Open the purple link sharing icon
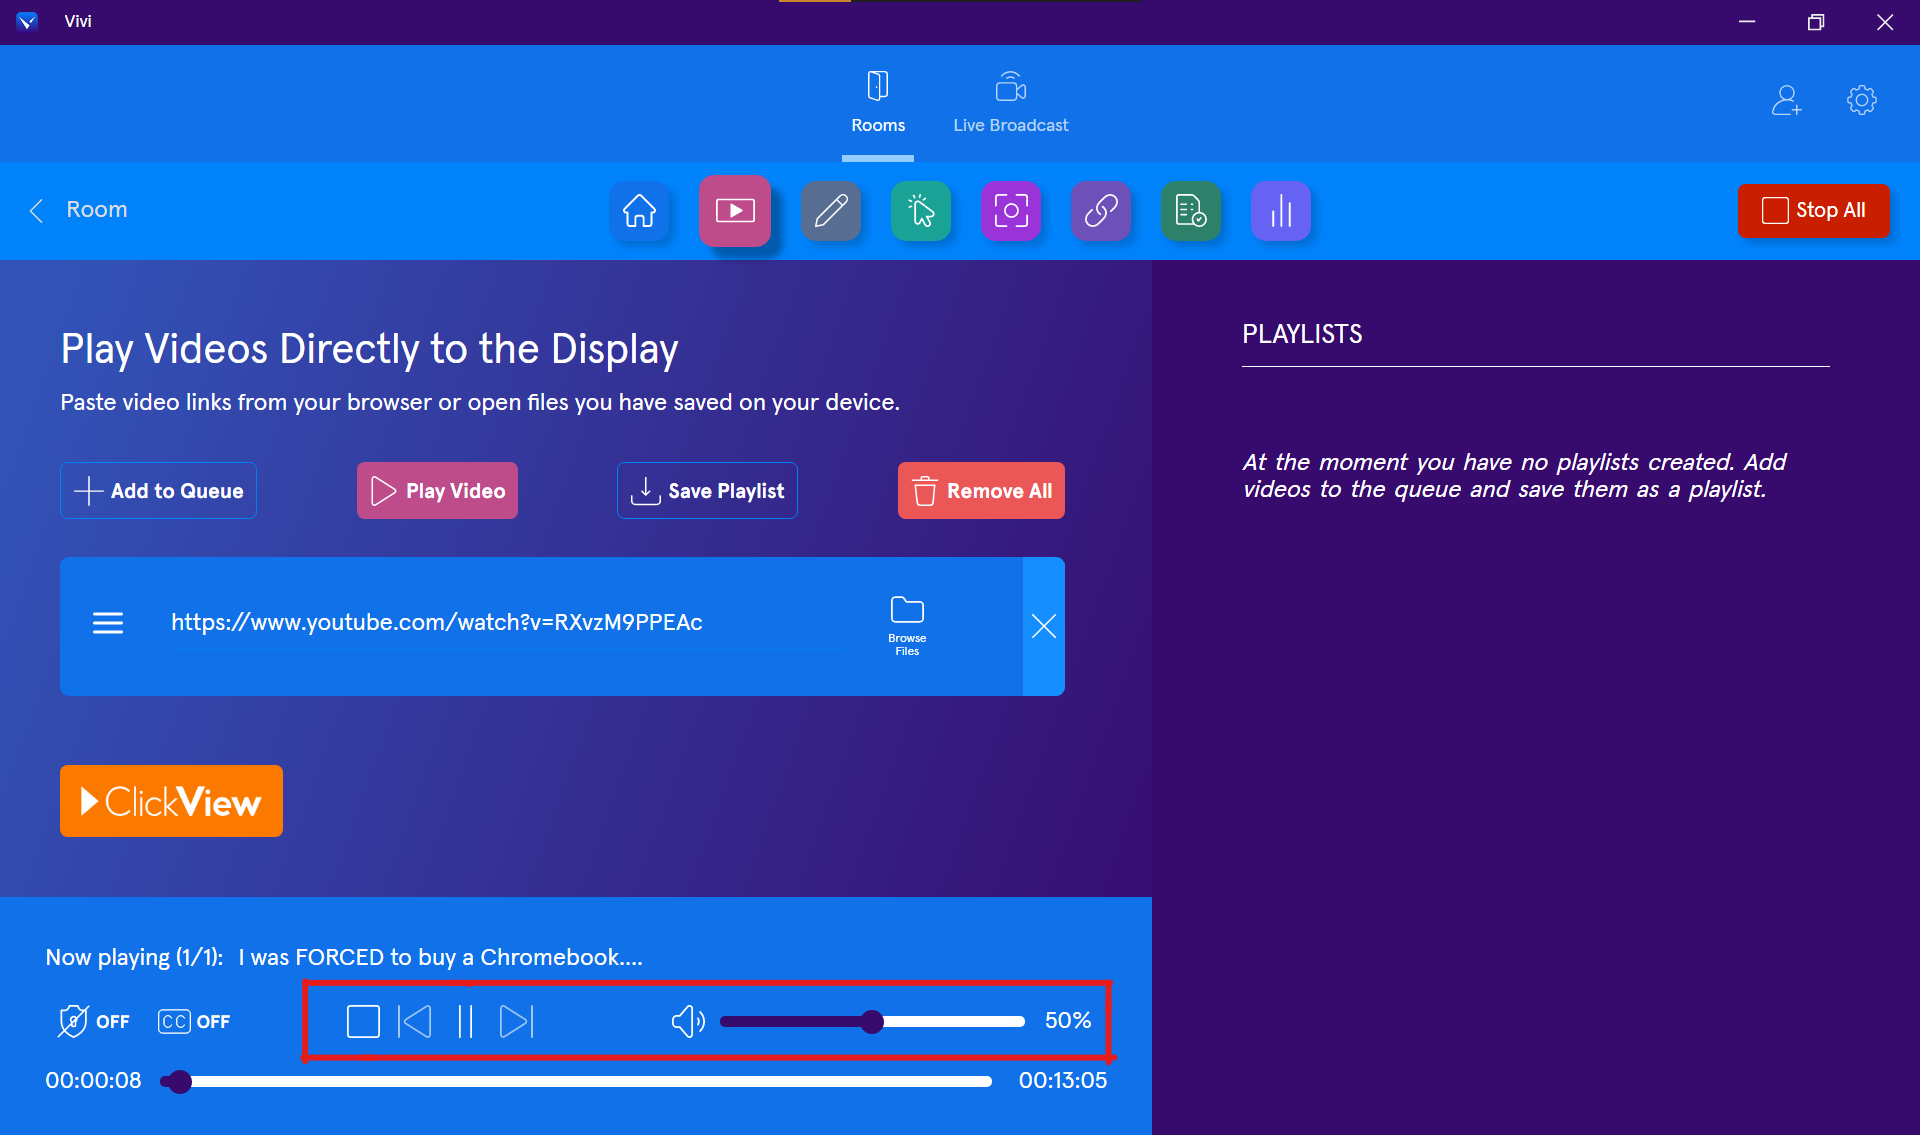 (x=1101, y=211)
